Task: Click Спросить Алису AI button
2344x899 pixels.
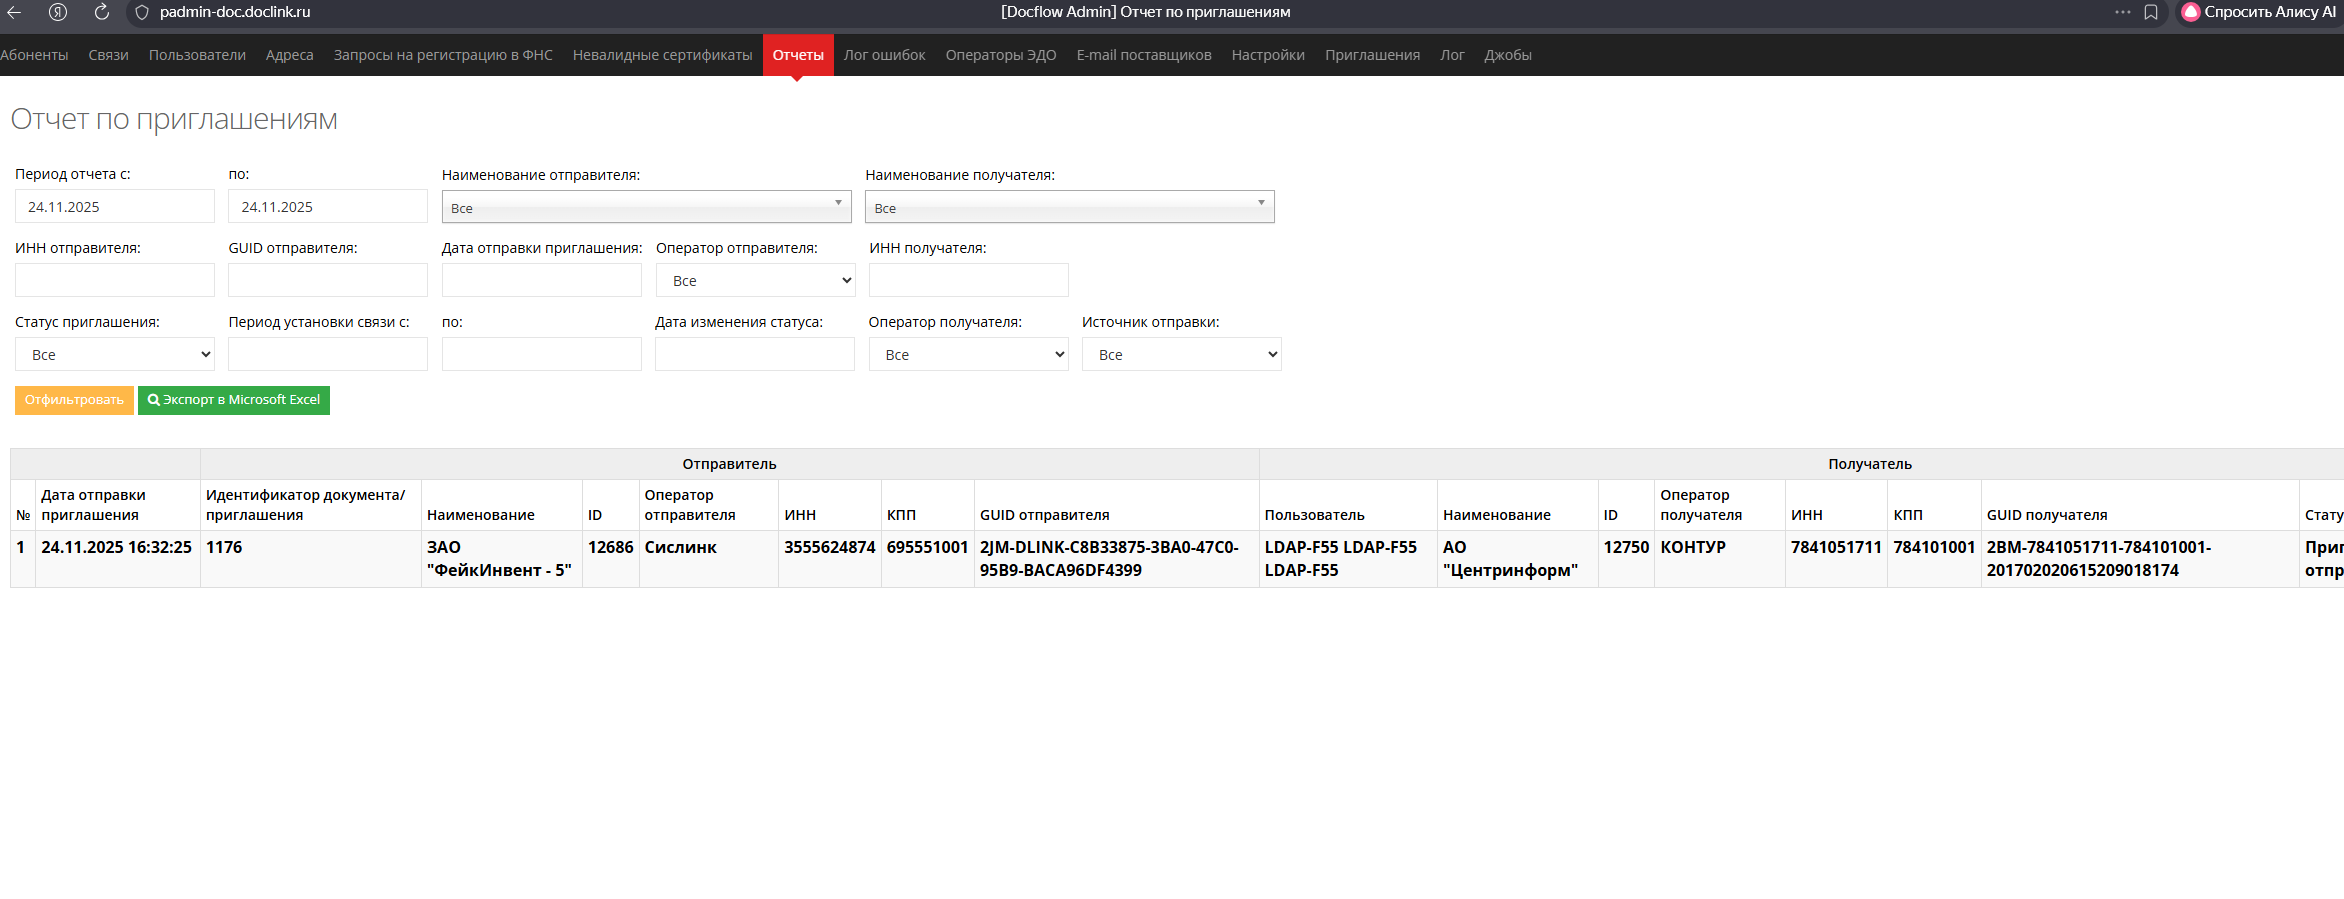Action: [x=2259, y=12]
